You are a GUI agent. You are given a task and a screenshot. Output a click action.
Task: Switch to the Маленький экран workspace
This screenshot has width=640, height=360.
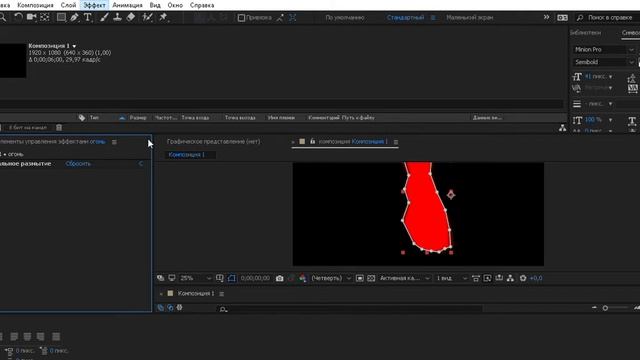pyautogui.click(x=470, y=18)
